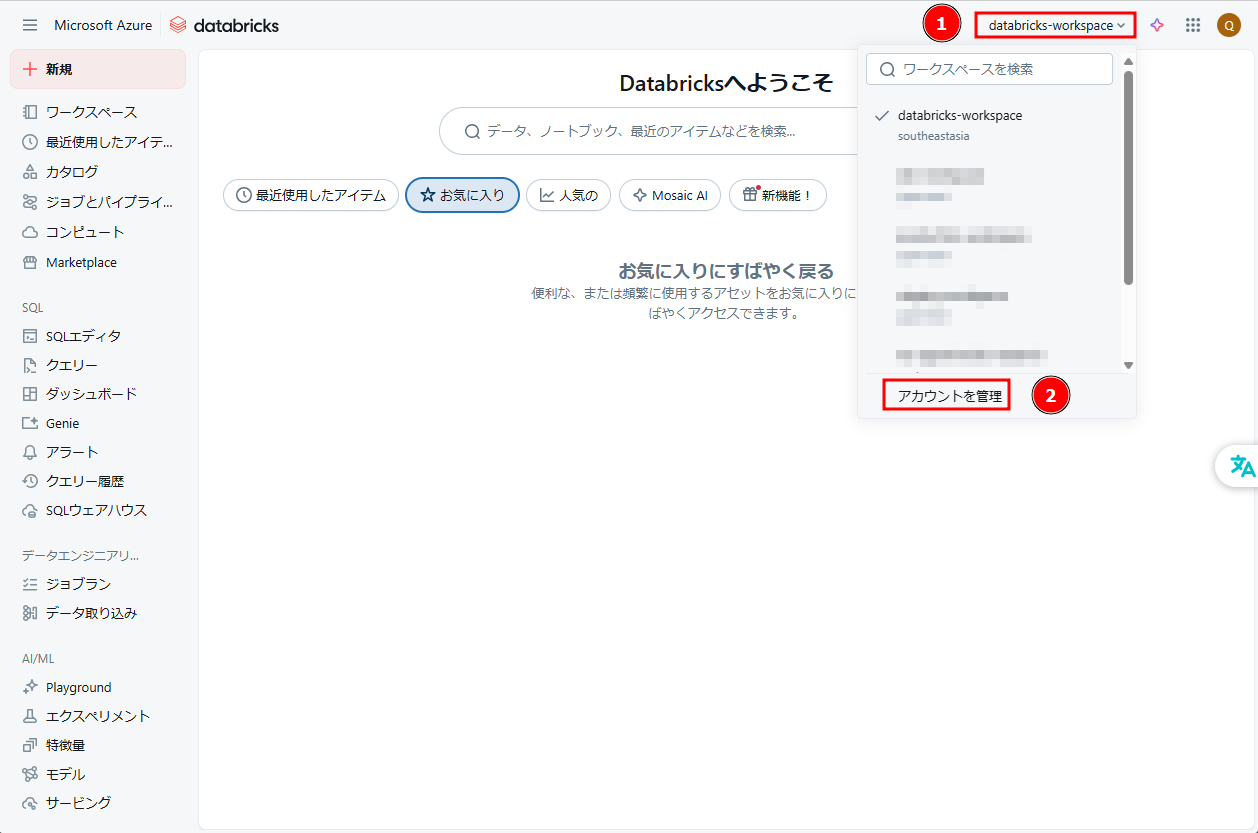The image size is (1258, 833).
Task: Click アカウントを管理 link
Action: pyautogui.click(x=949, y=396)
